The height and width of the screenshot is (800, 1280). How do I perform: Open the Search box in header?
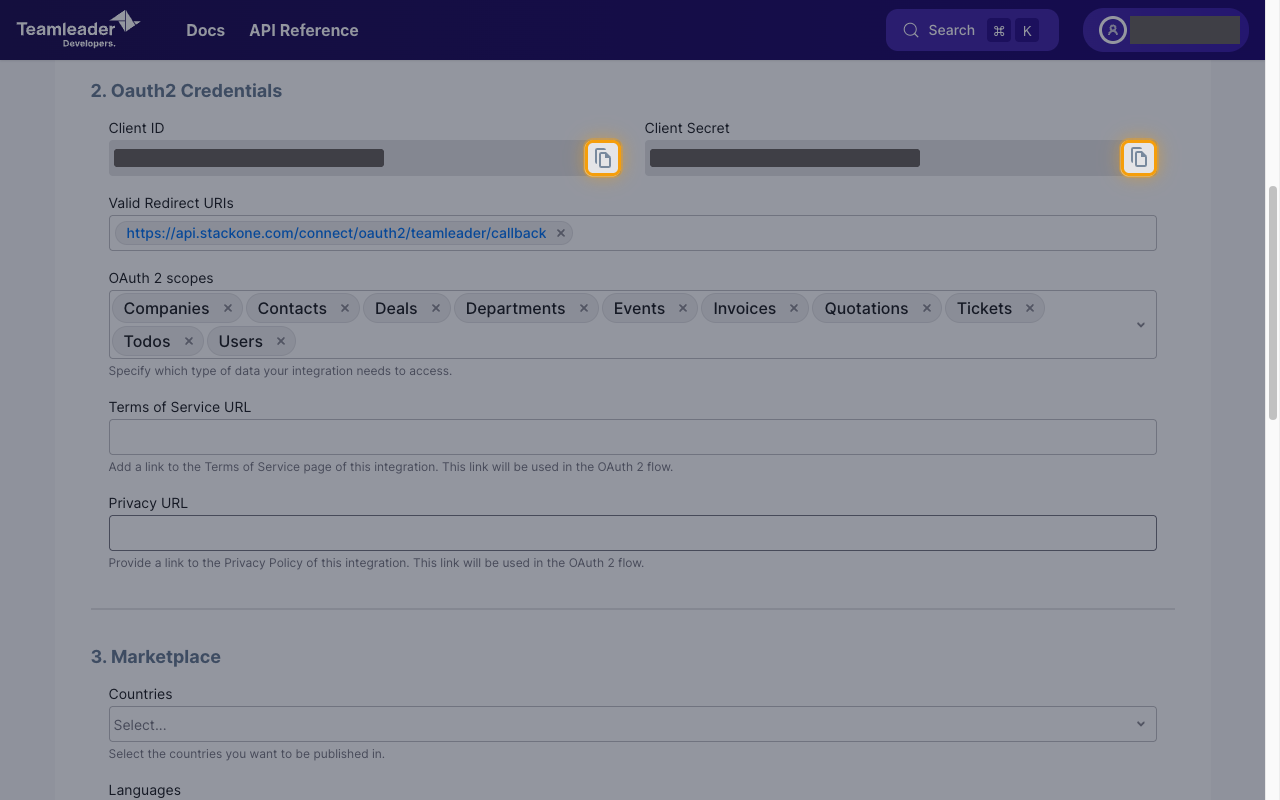click(x=972, y=30)
